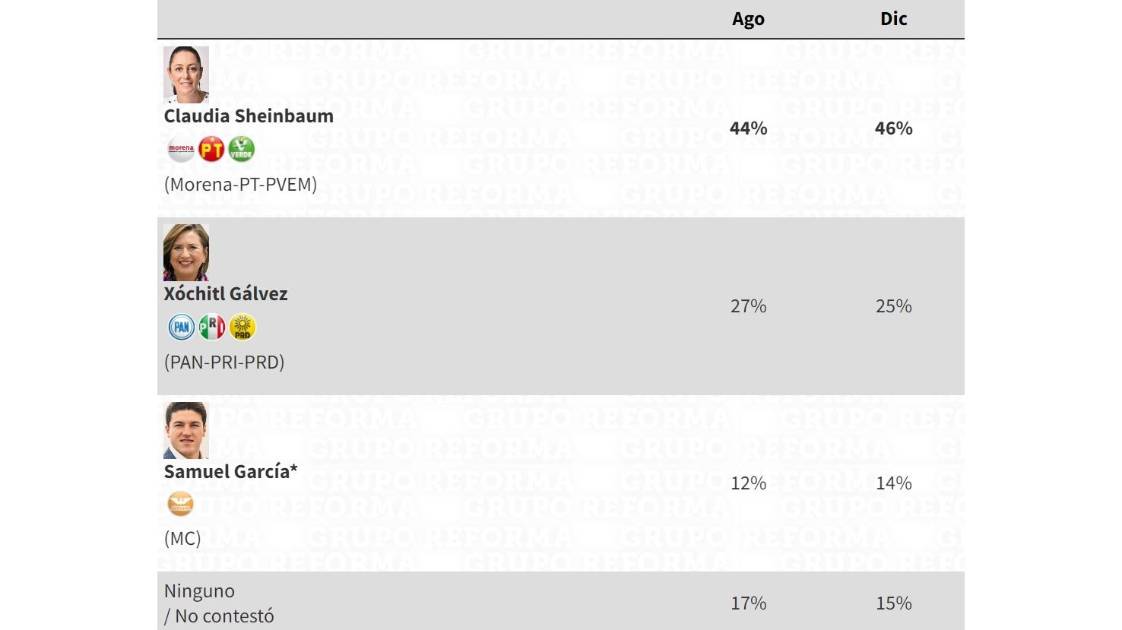Open Xóchitl Gálvez's portrait photo

point(186,252)
